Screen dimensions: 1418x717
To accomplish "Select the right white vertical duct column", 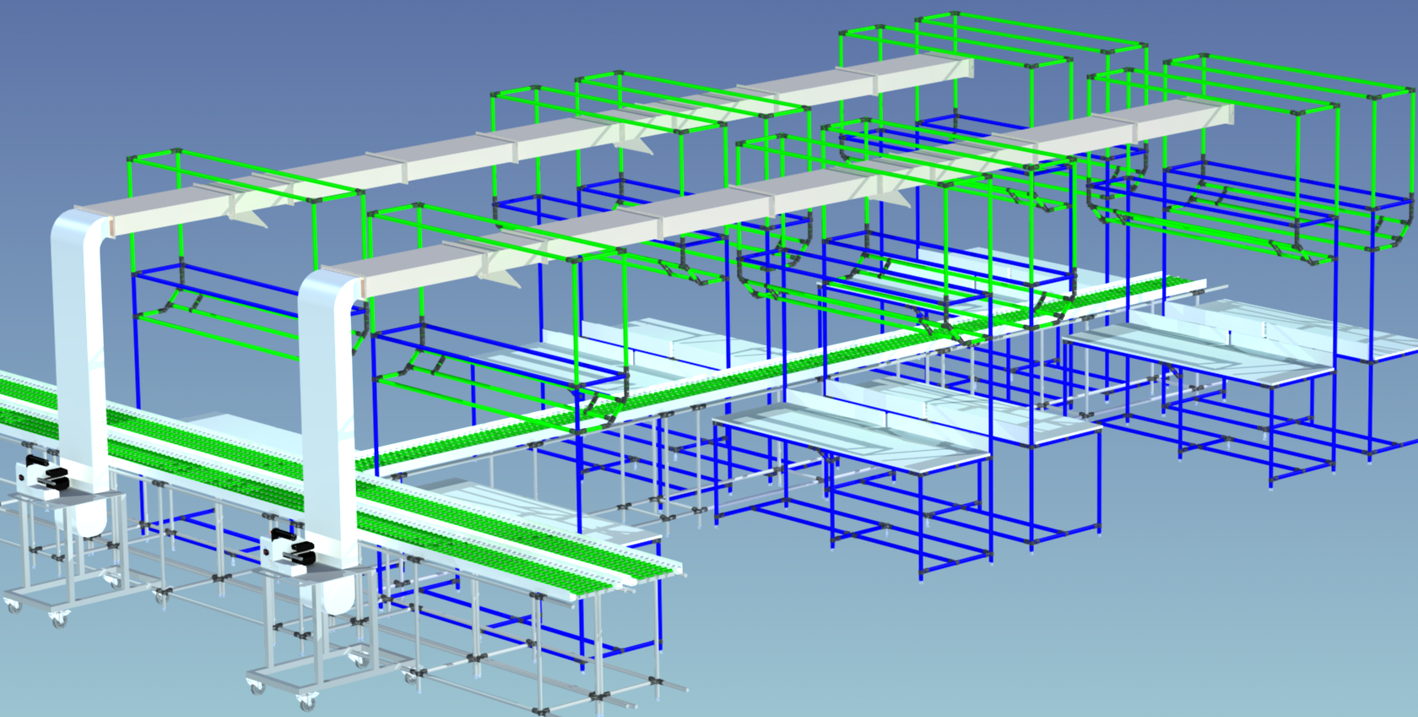I will pyautogui.click(x=330, y=430).
